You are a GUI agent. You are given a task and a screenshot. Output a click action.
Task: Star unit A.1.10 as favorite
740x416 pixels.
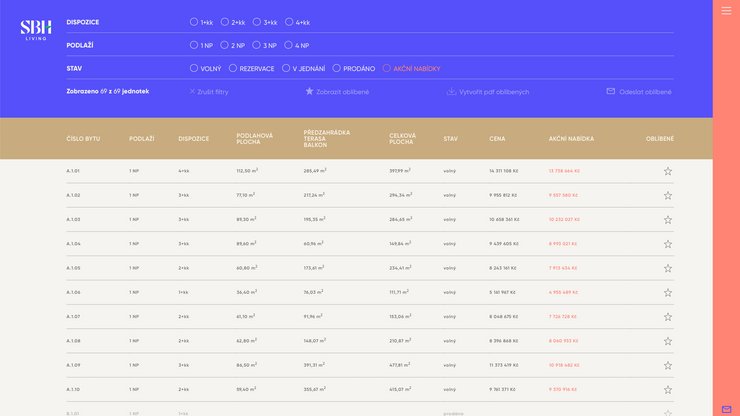click(x=668, y=390)
